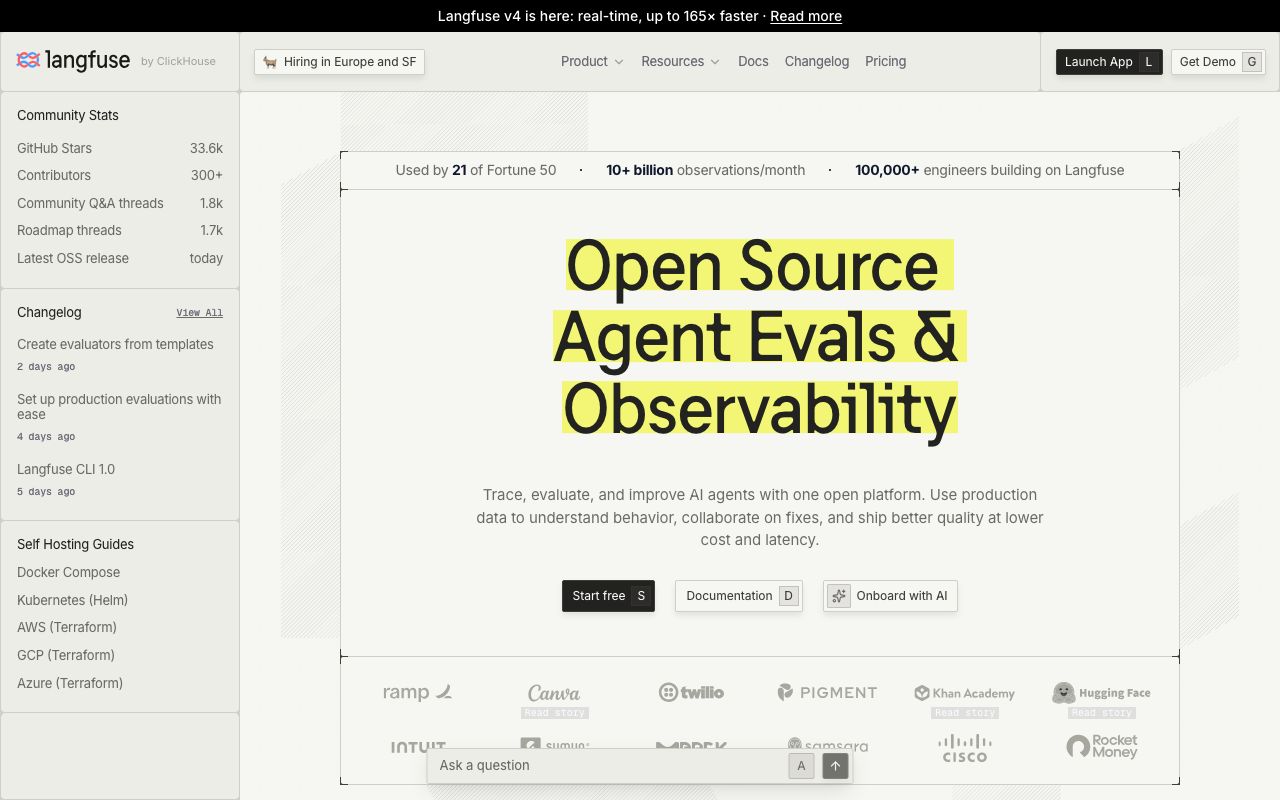
Task: Open Set up production evaluations entry
Action: (119, 416)
